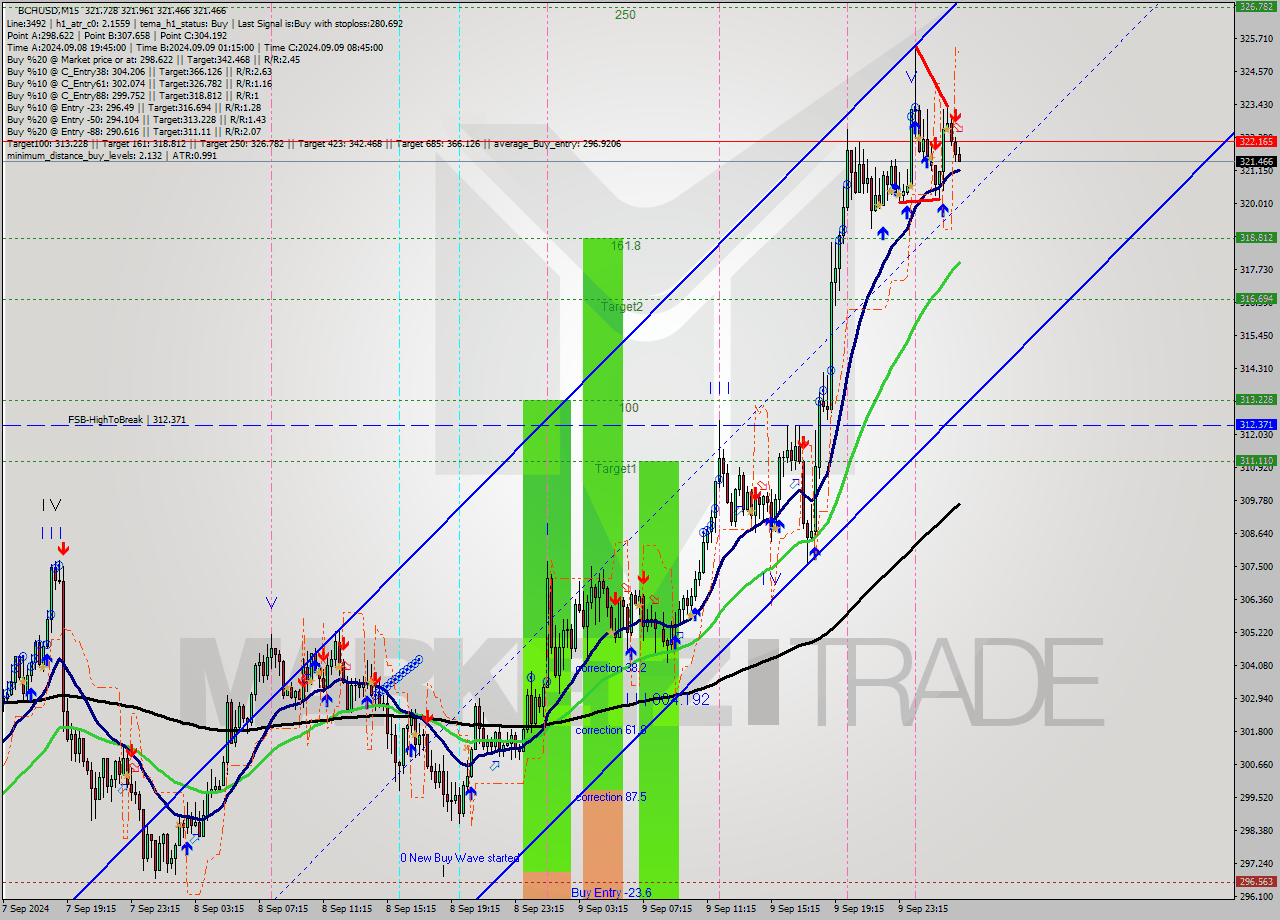The image size is (1280, 920).
Task: Click the 317.730 price axis value
Action: (1256, 270)
